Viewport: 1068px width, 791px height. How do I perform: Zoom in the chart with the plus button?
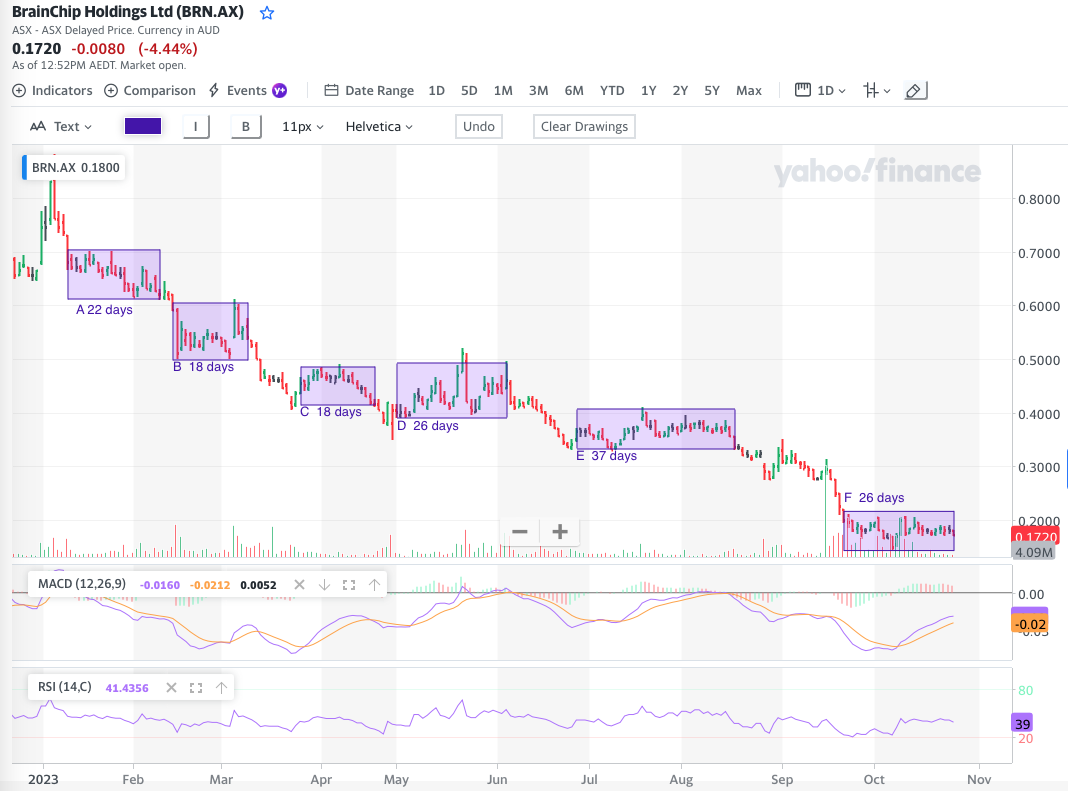click(x=560, y=531)
